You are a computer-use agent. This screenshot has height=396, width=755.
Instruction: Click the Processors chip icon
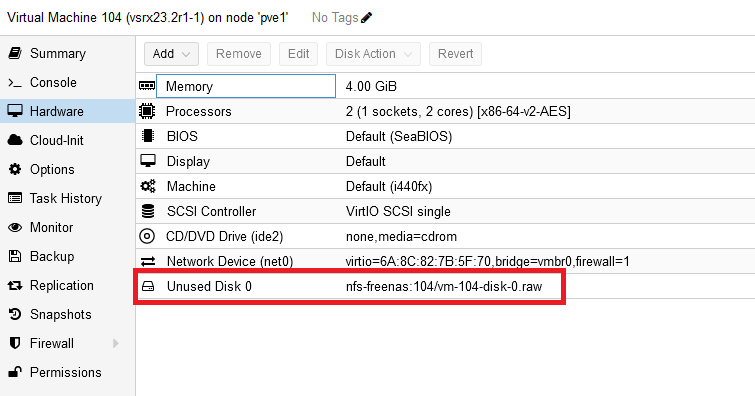(x=147, y=111)
